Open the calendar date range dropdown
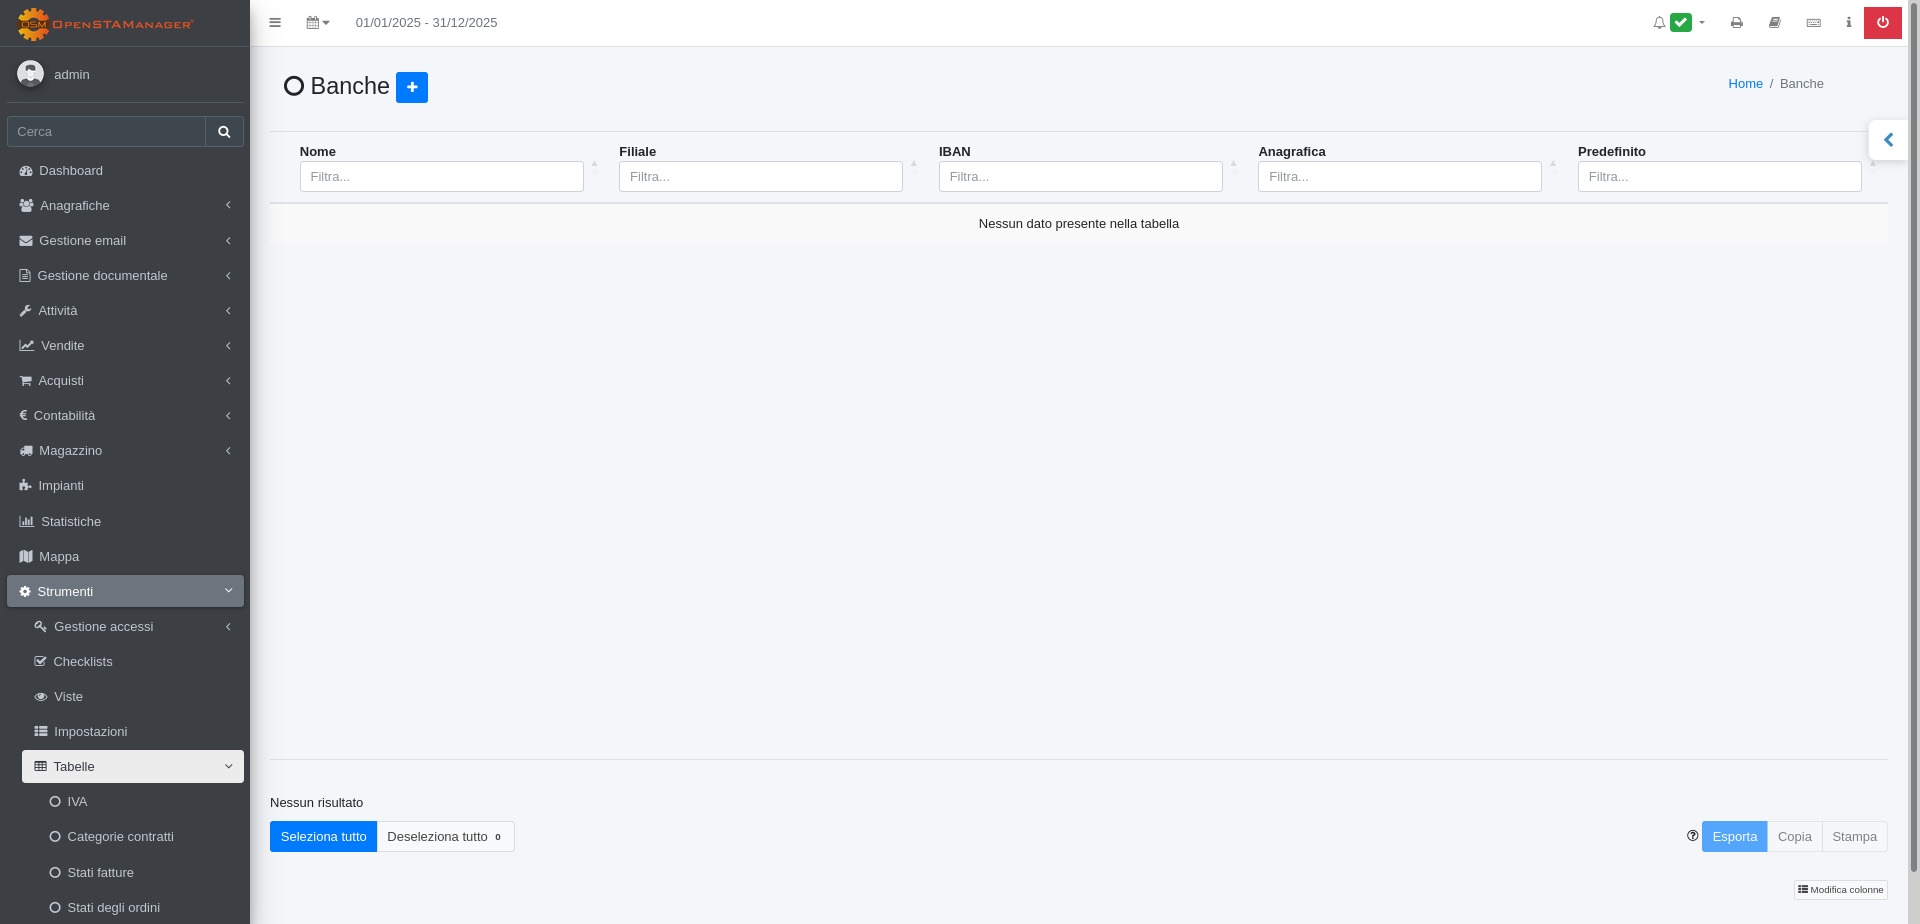1920x924 pixels. [317, 23]
